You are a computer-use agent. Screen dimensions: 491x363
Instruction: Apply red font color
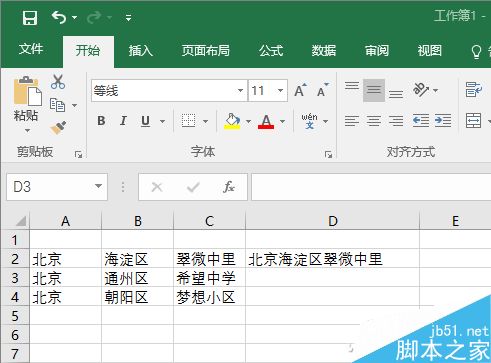click(x=266, y=121)
